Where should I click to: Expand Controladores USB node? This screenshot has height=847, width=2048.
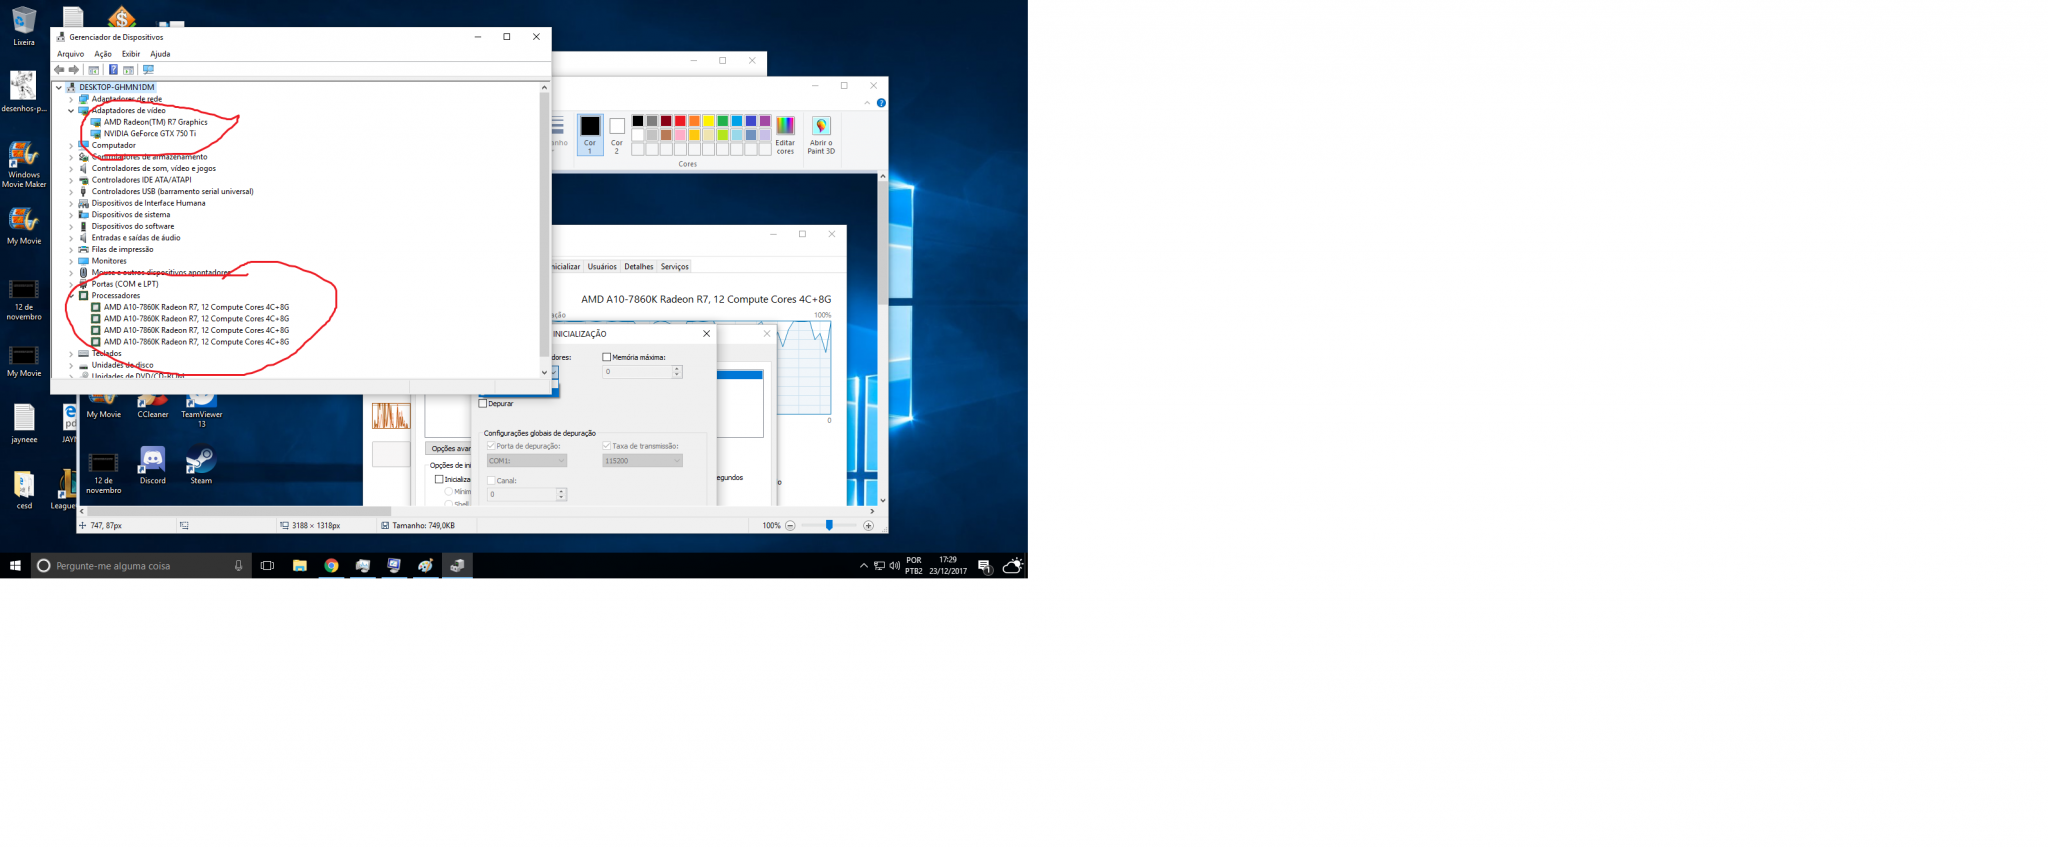71,191
